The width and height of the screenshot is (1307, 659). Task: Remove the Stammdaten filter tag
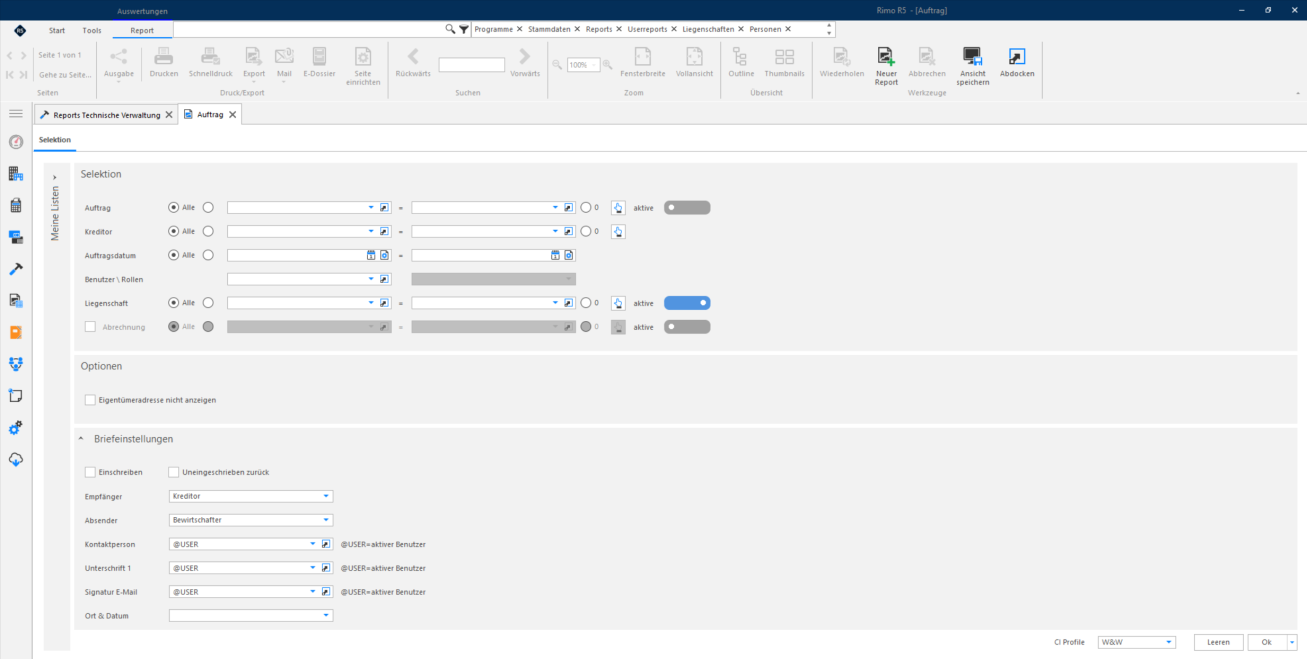click(x=577, y=30)
